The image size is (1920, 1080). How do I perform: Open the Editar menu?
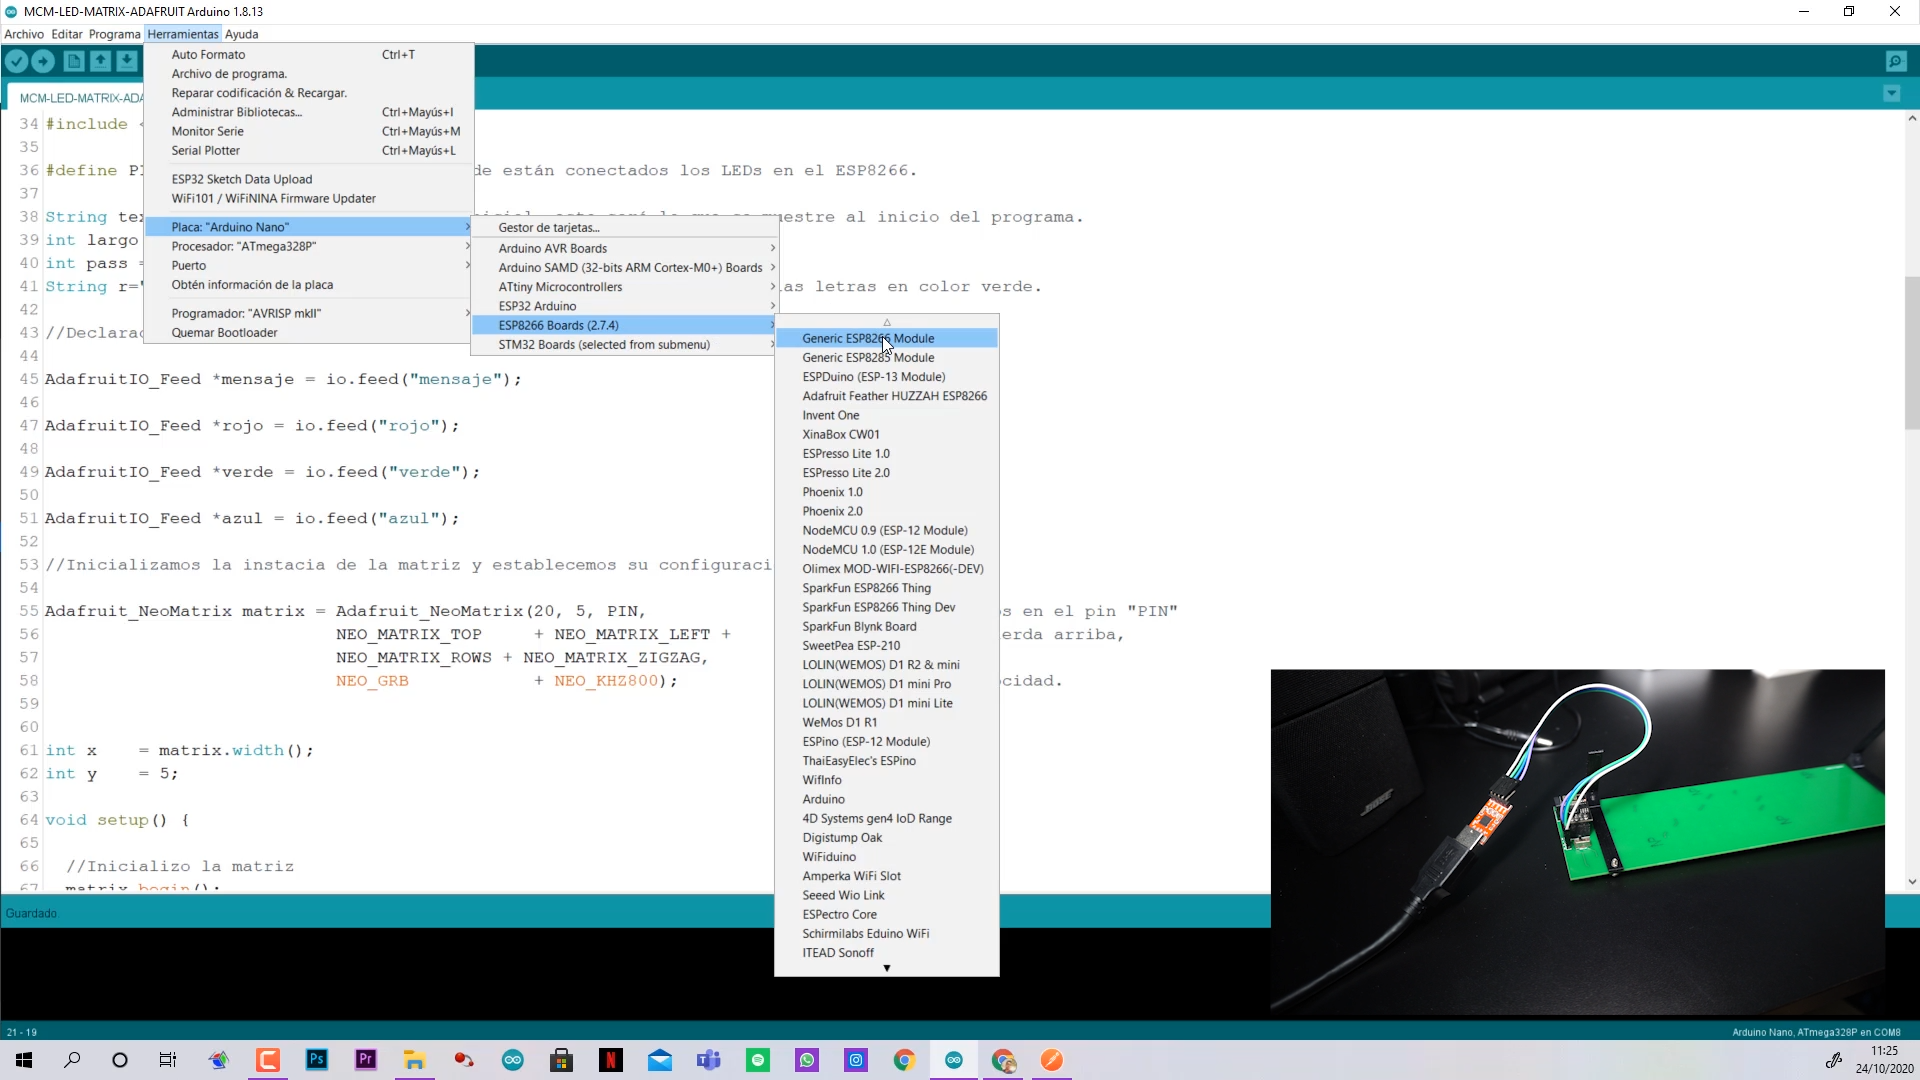67,34
